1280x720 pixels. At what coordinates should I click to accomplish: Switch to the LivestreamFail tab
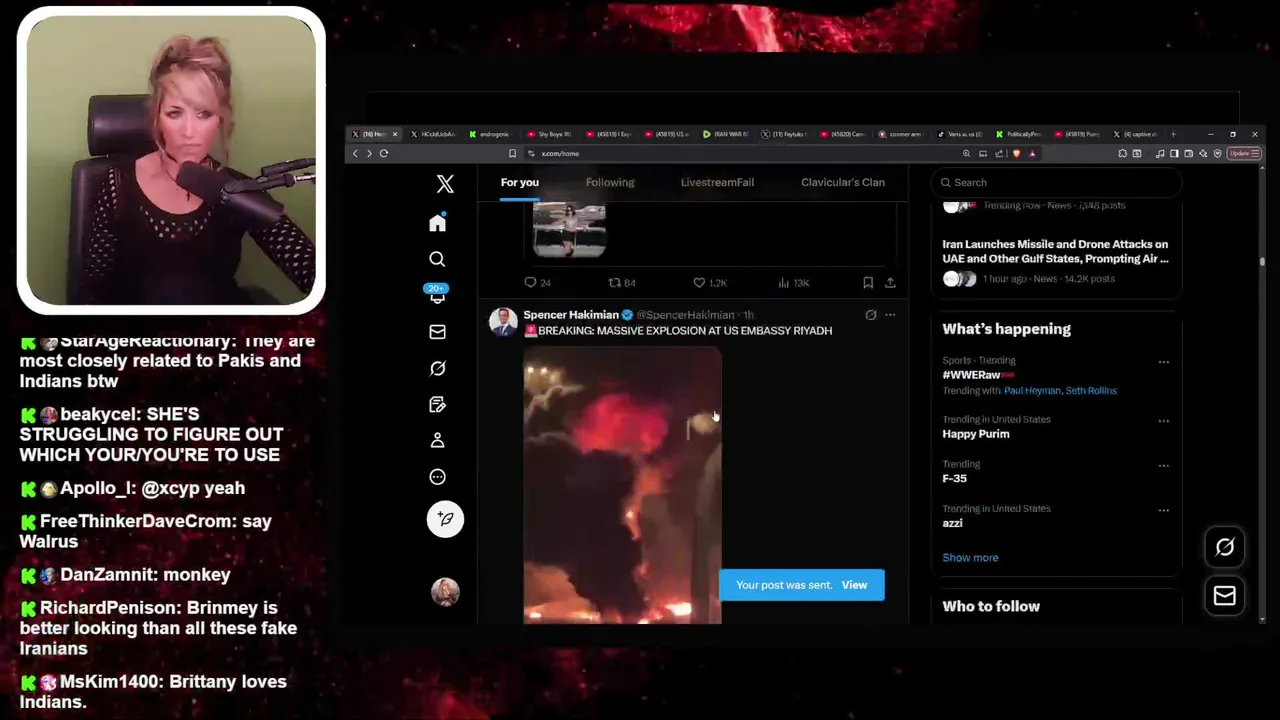click(717, 182)
